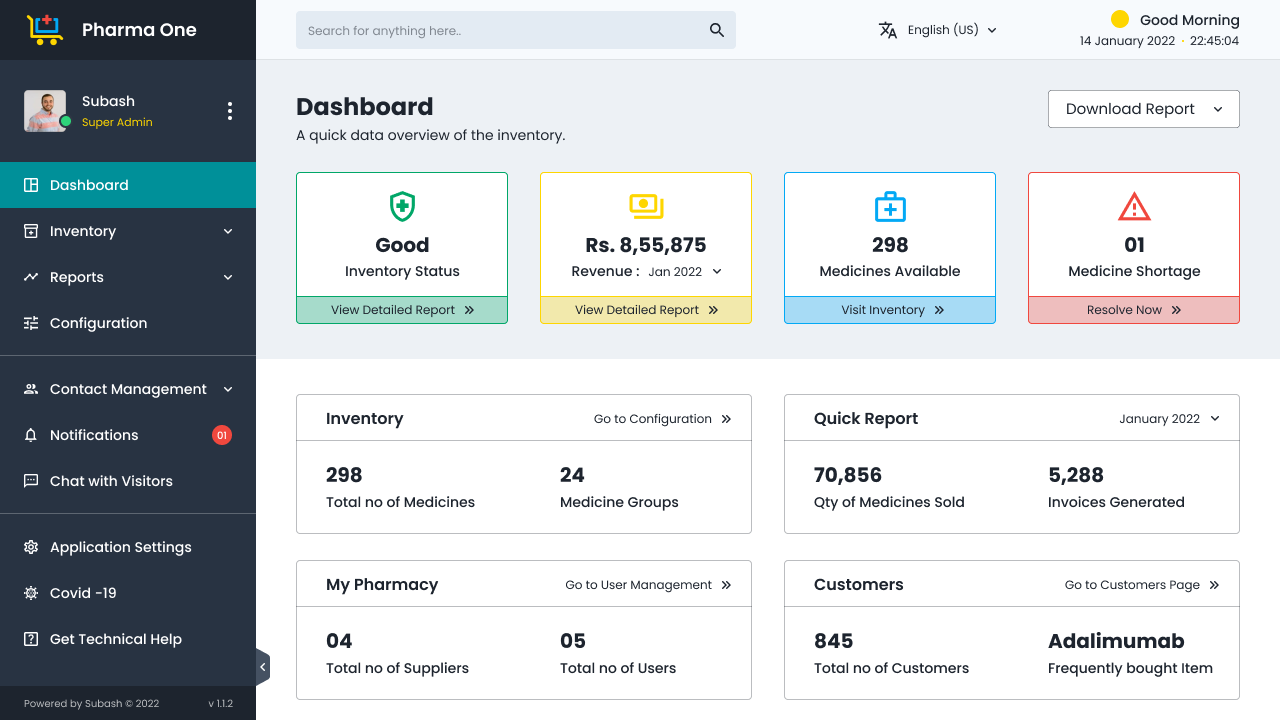Focus the Search for anything here field
Image resolution: width=1280 pixels, height=720 pixels.
point(516,30)
